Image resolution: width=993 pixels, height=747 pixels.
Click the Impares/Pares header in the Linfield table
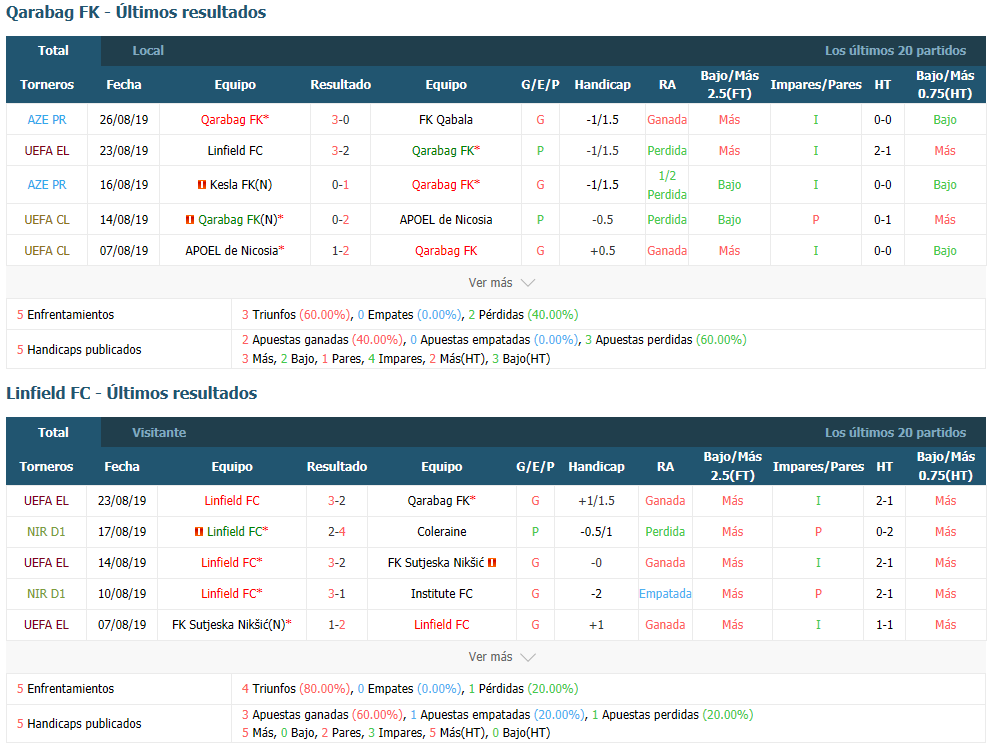click(818, 467)
